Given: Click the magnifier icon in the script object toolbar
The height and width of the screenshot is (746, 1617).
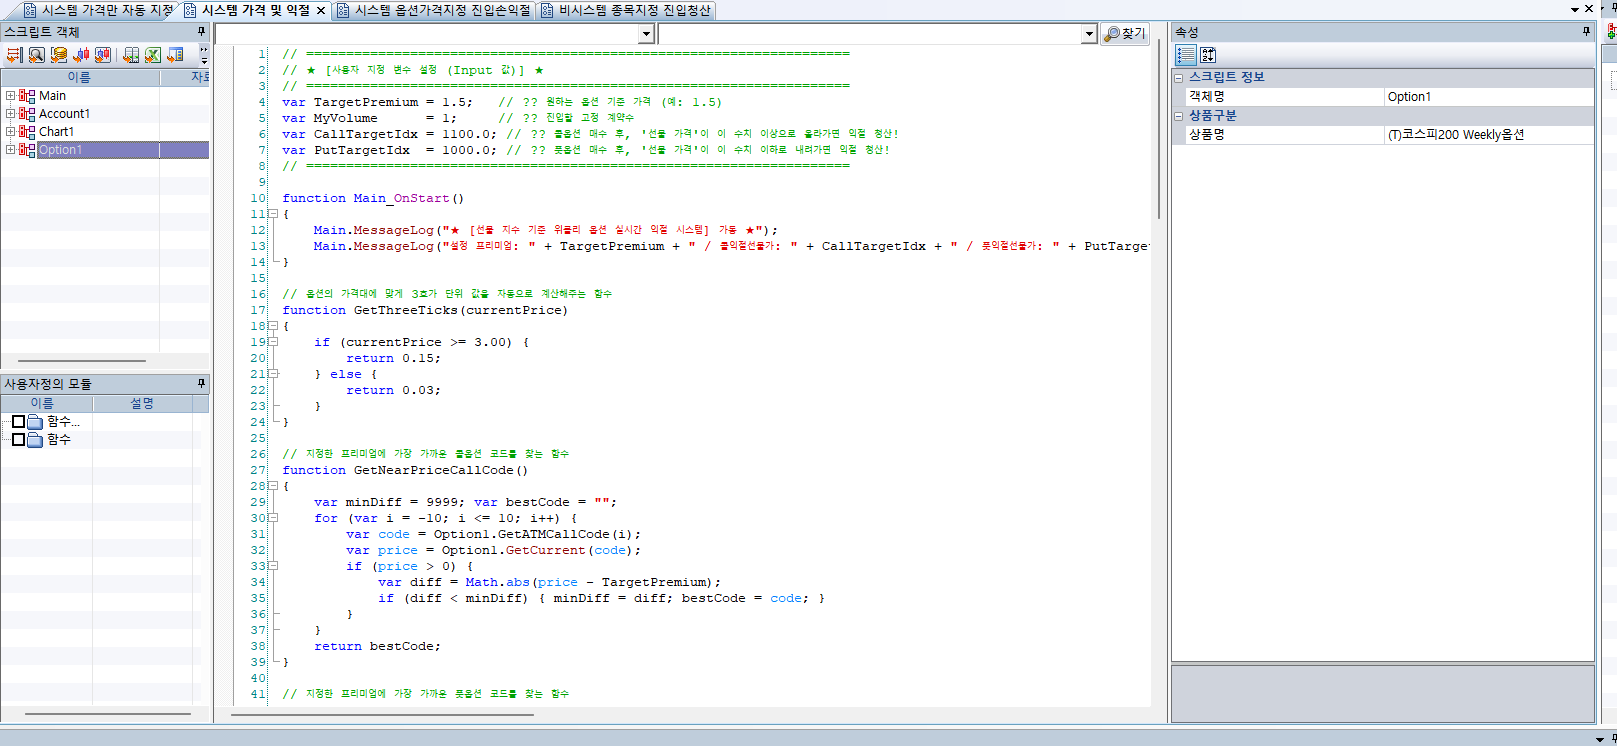Looking at the screenshot, I should coord(36,55).
